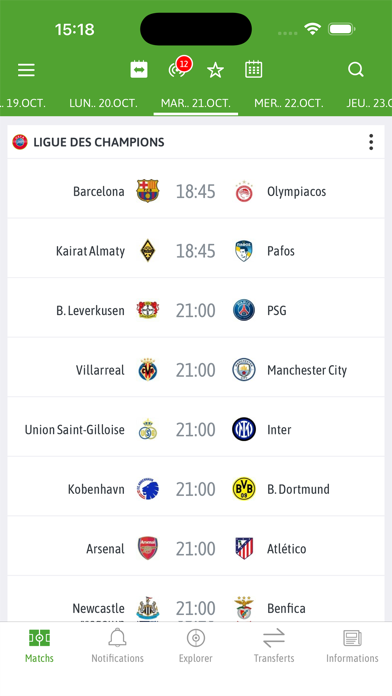Open the search magnifier
Image resolution: width=392 pixels, height=696 pixels.
pyautogui.click(x=356, y=69)
